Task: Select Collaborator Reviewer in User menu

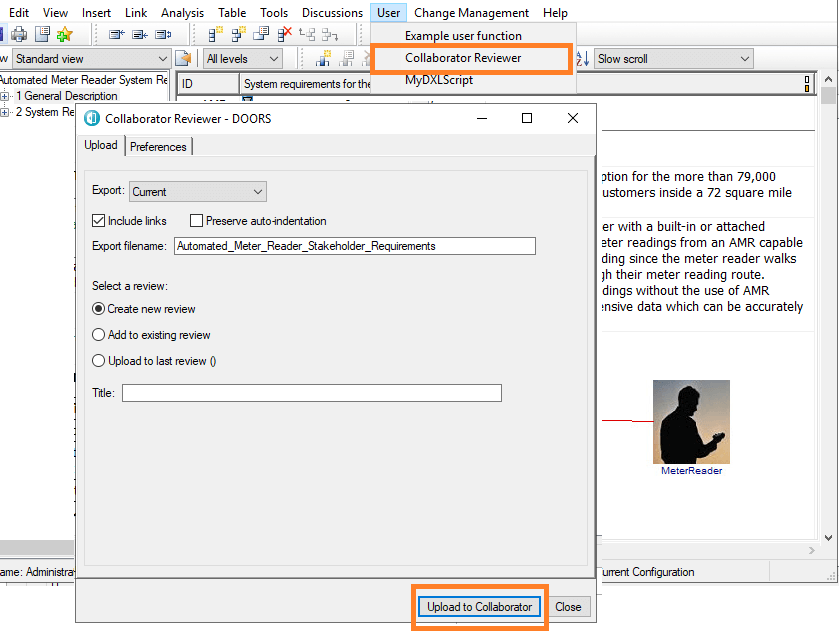Action: [x=463, y=58]
